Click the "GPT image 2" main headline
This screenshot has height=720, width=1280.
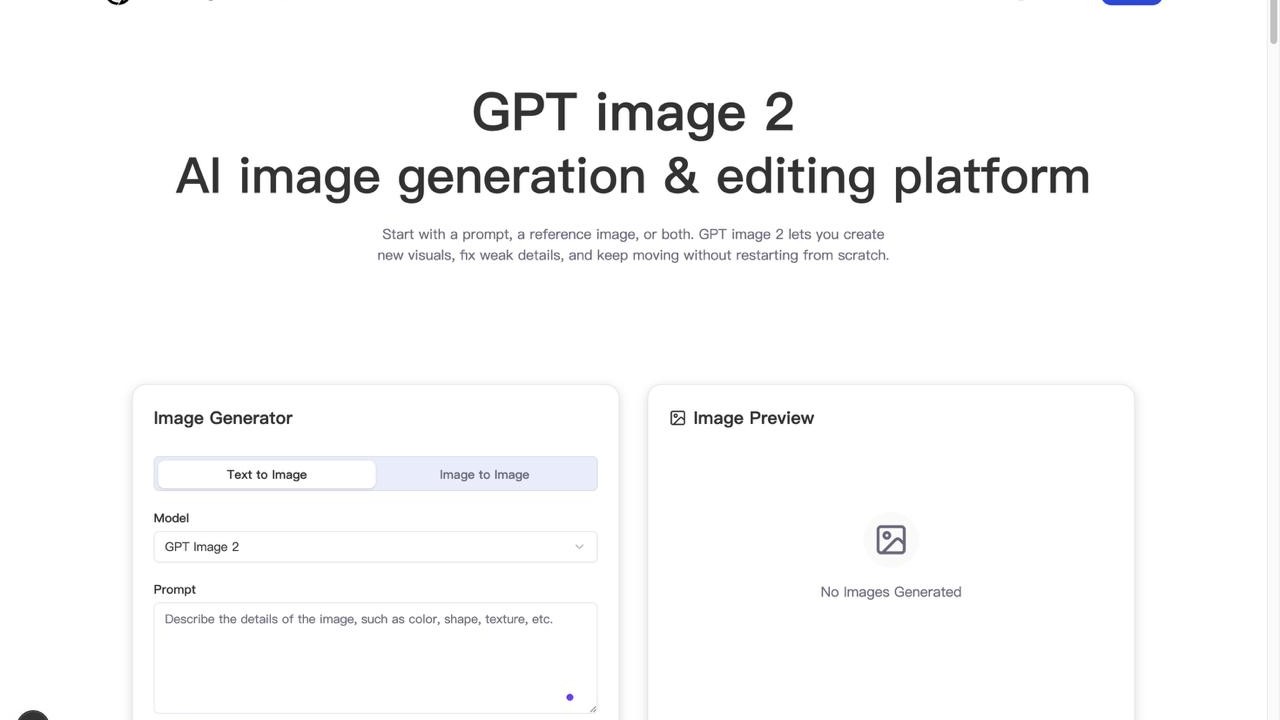(633, 112)
